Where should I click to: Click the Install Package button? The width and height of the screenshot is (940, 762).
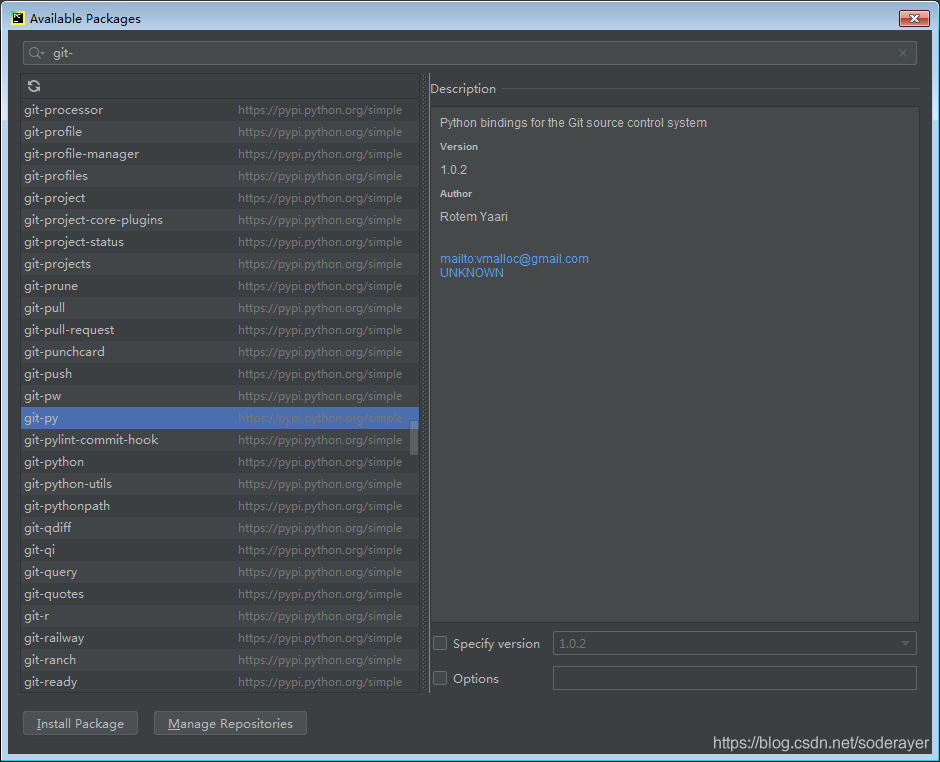click(x=80, y=722)
